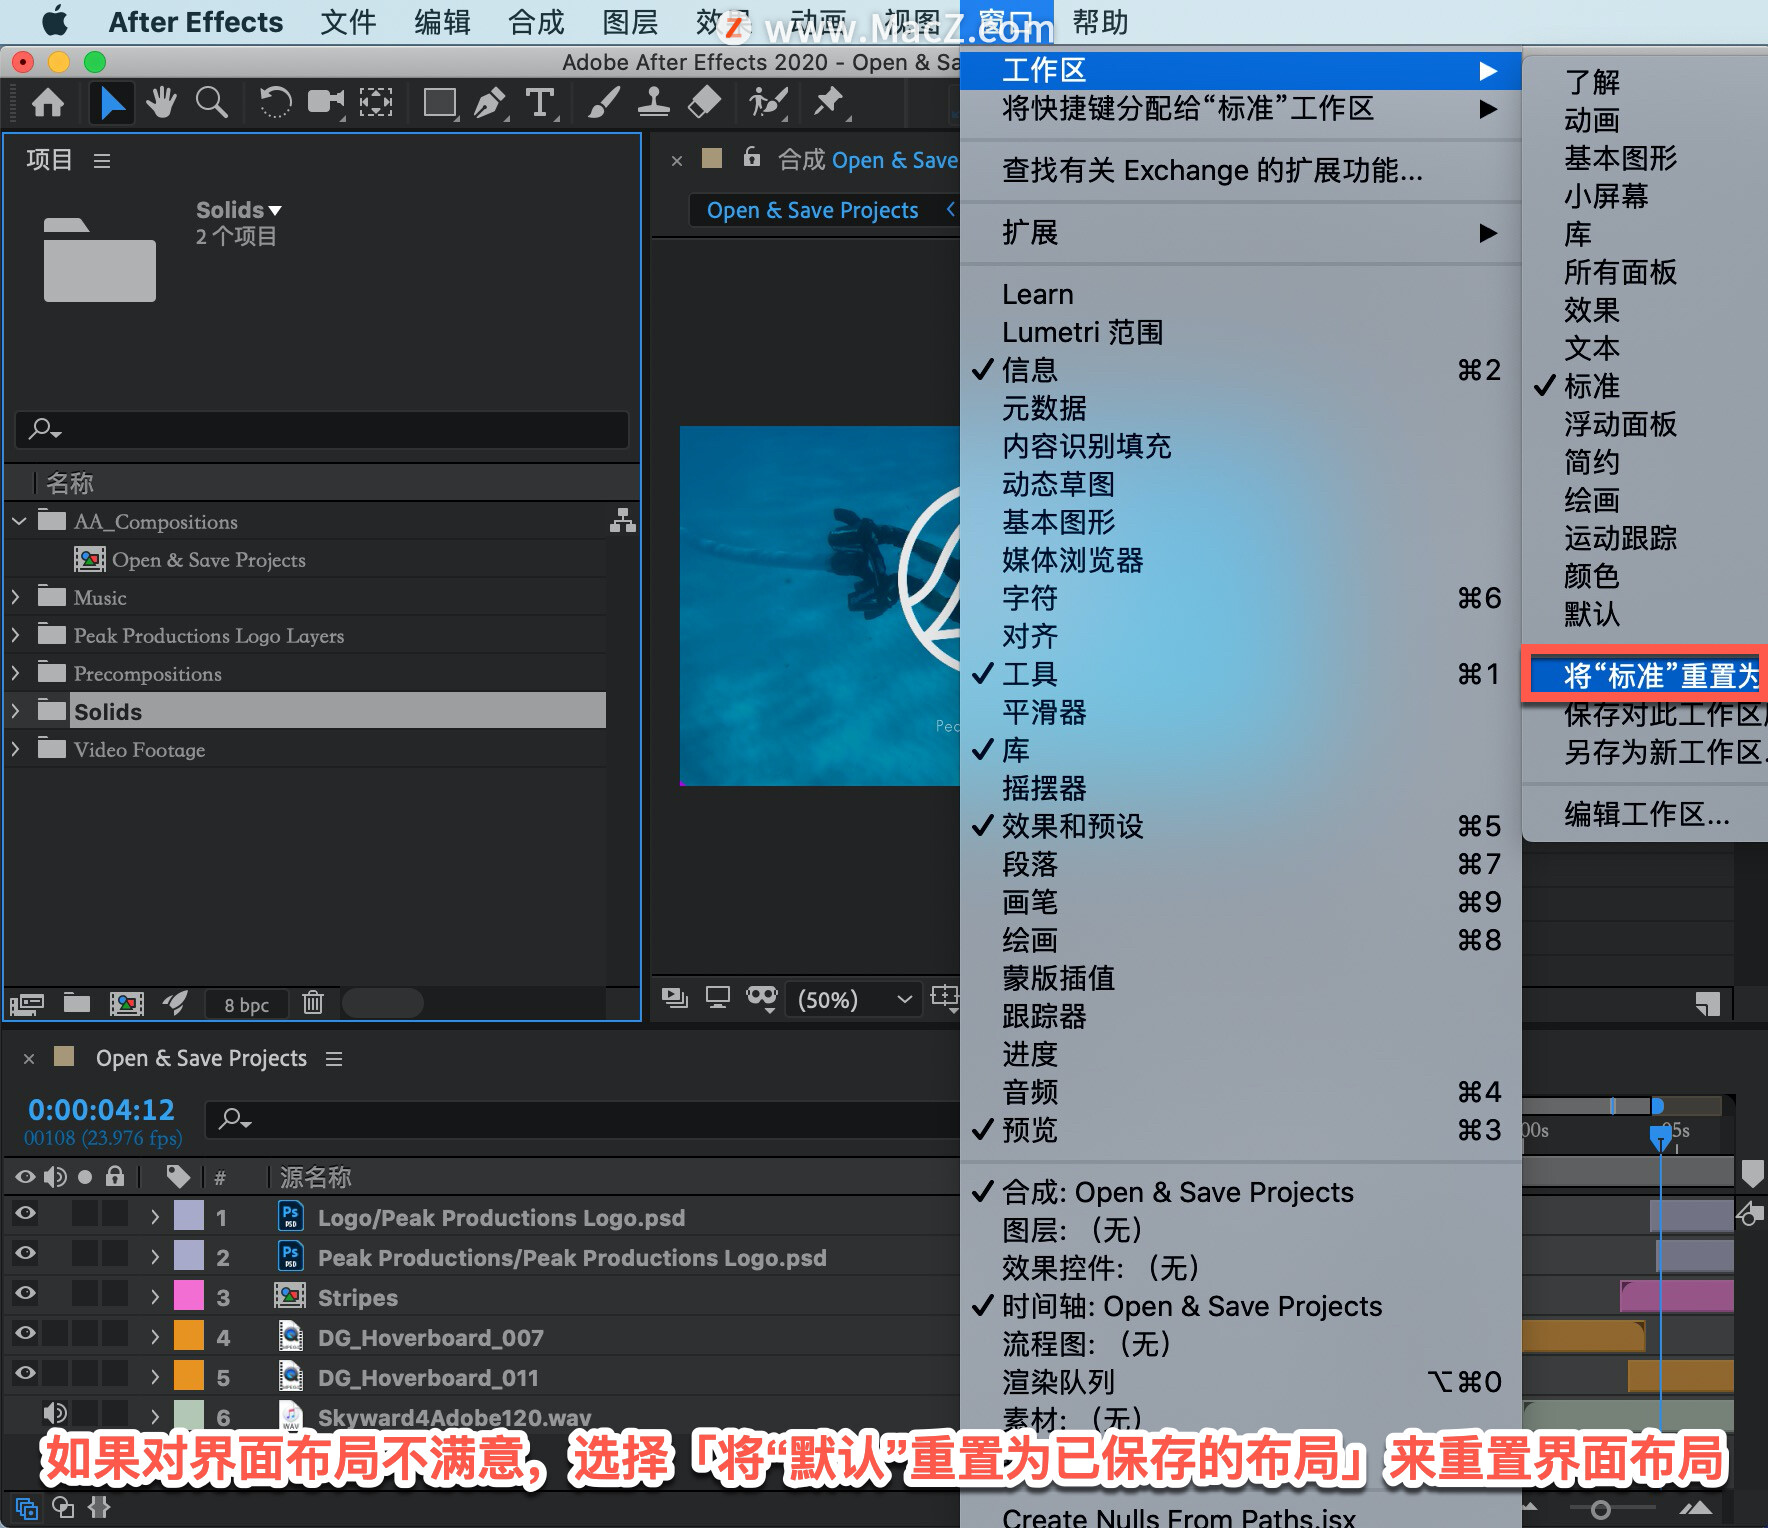
Task: Click the 8 bpc color depth button
Action: coord(246,1005)
